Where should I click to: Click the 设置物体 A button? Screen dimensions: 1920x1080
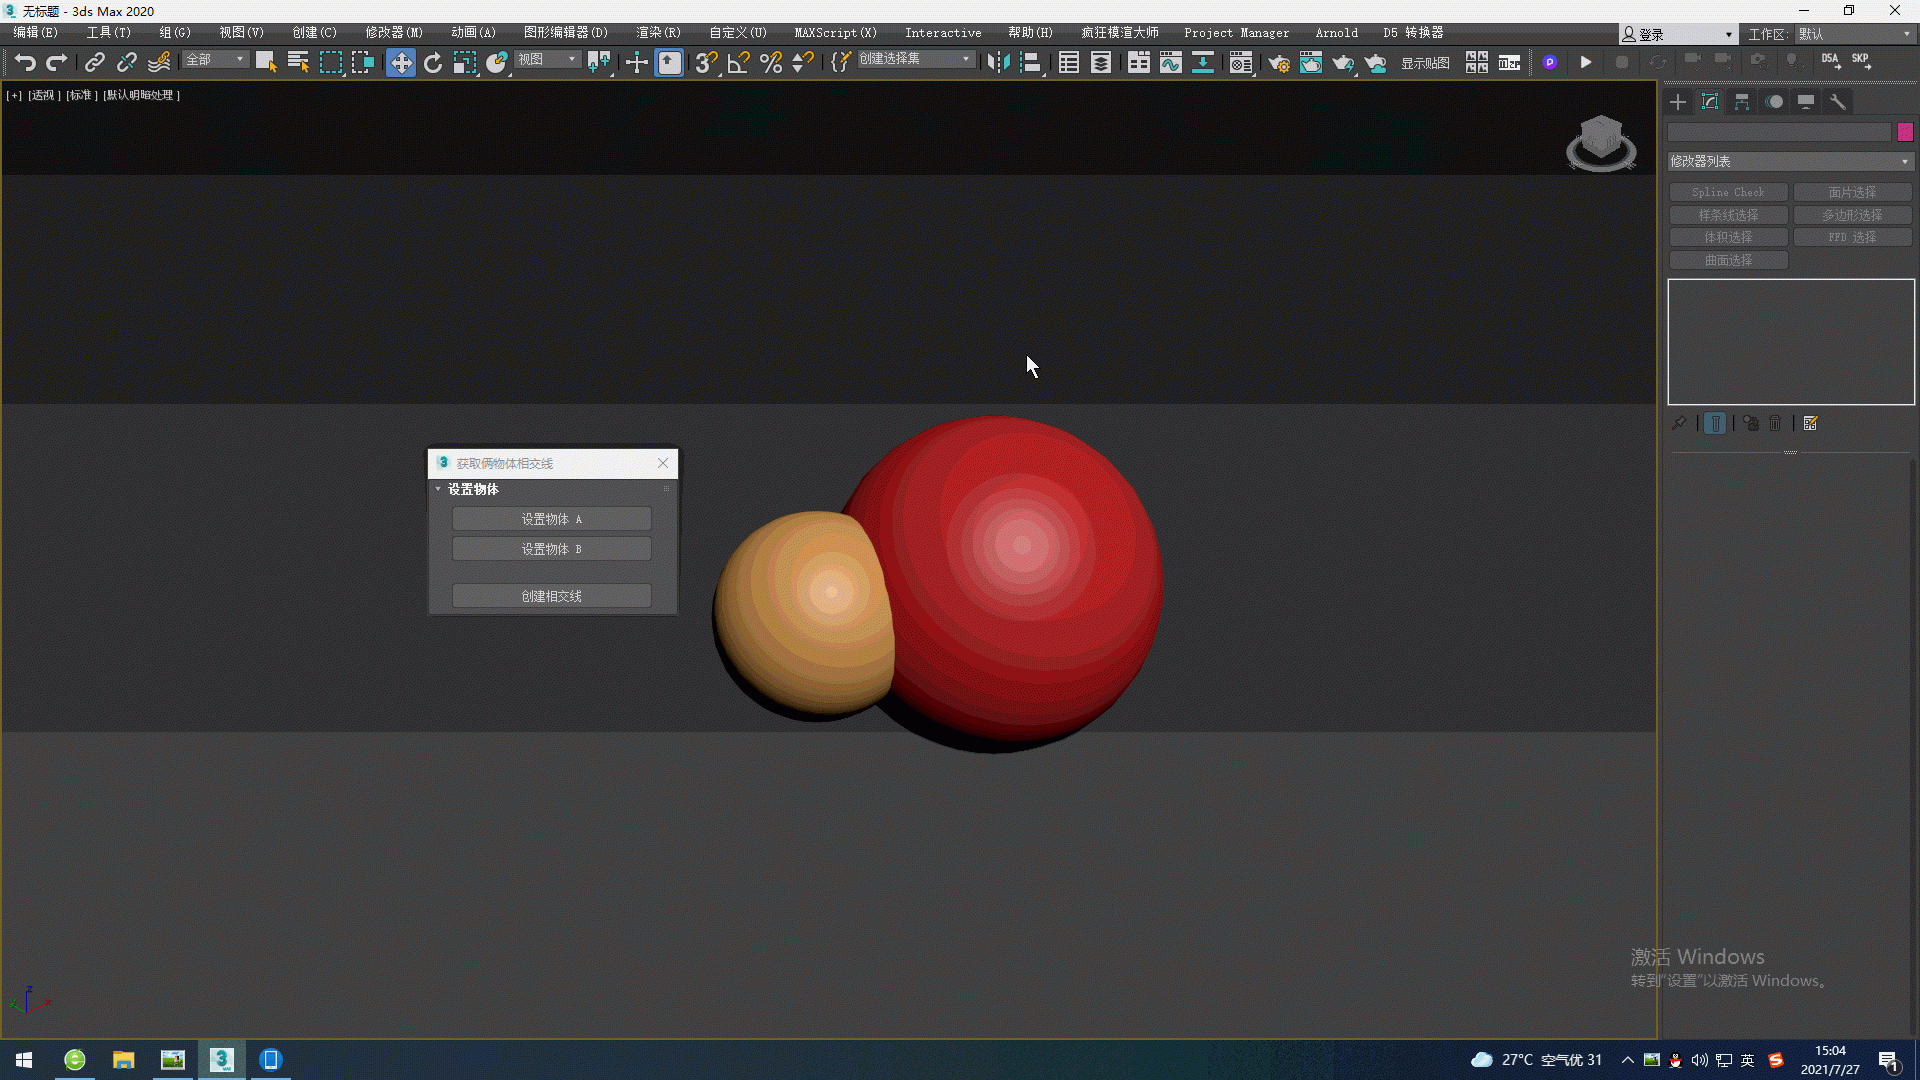[551, 519]
